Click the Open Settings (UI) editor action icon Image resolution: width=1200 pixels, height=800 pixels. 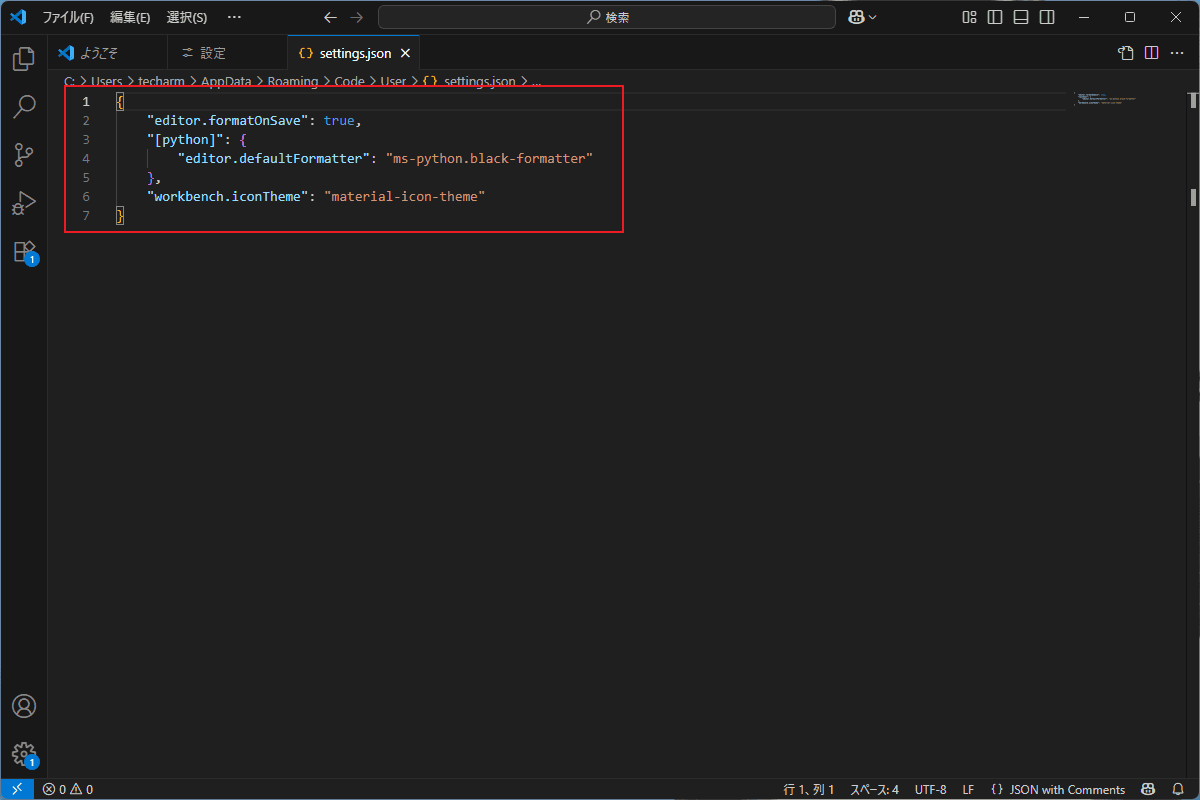pos(1126,53)
